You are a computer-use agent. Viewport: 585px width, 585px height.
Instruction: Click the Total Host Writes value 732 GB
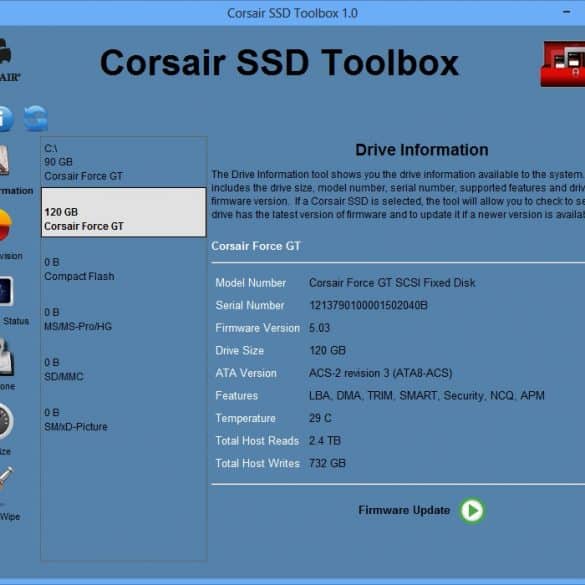[x=327, y=463]
